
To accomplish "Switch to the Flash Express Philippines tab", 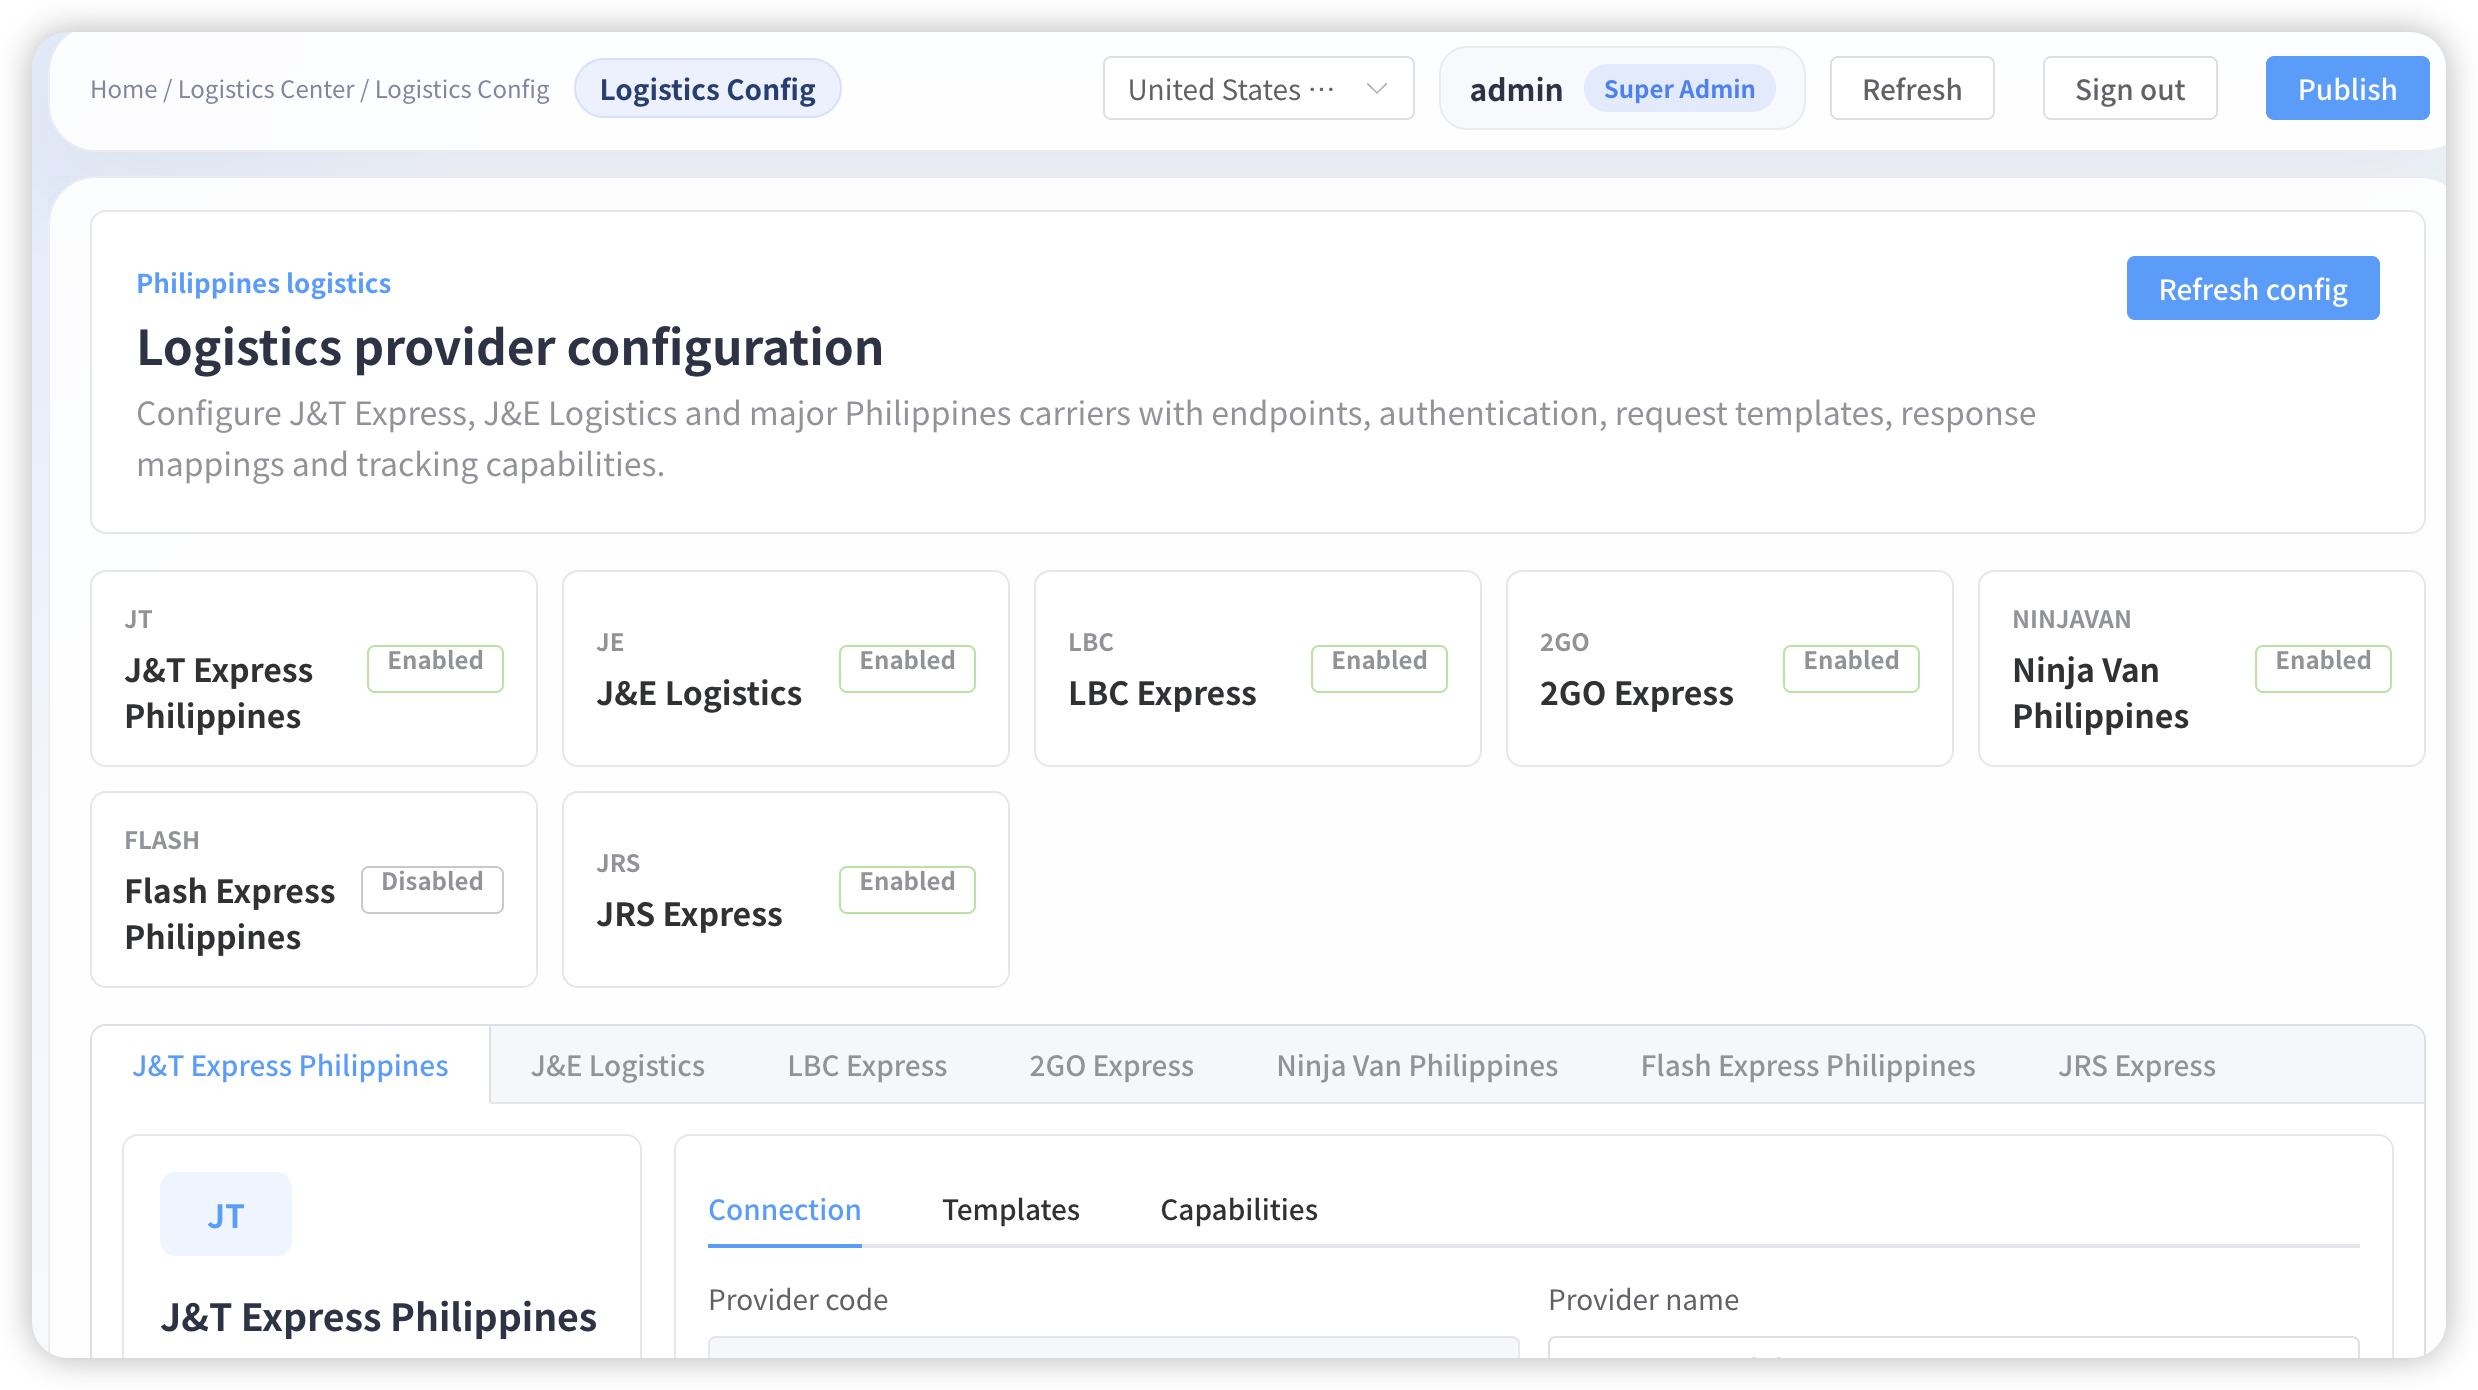I will [x=1808, y=1065].
